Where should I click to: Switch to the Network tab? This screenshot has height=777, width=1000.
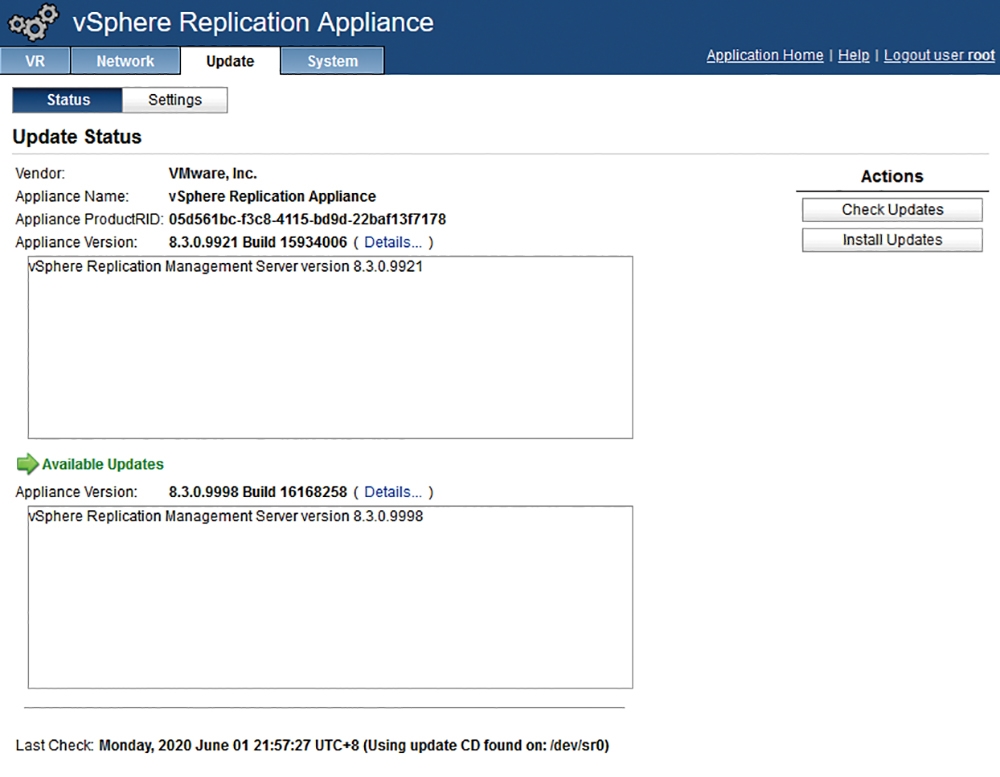pyautogui.click(x=125, y=61)
